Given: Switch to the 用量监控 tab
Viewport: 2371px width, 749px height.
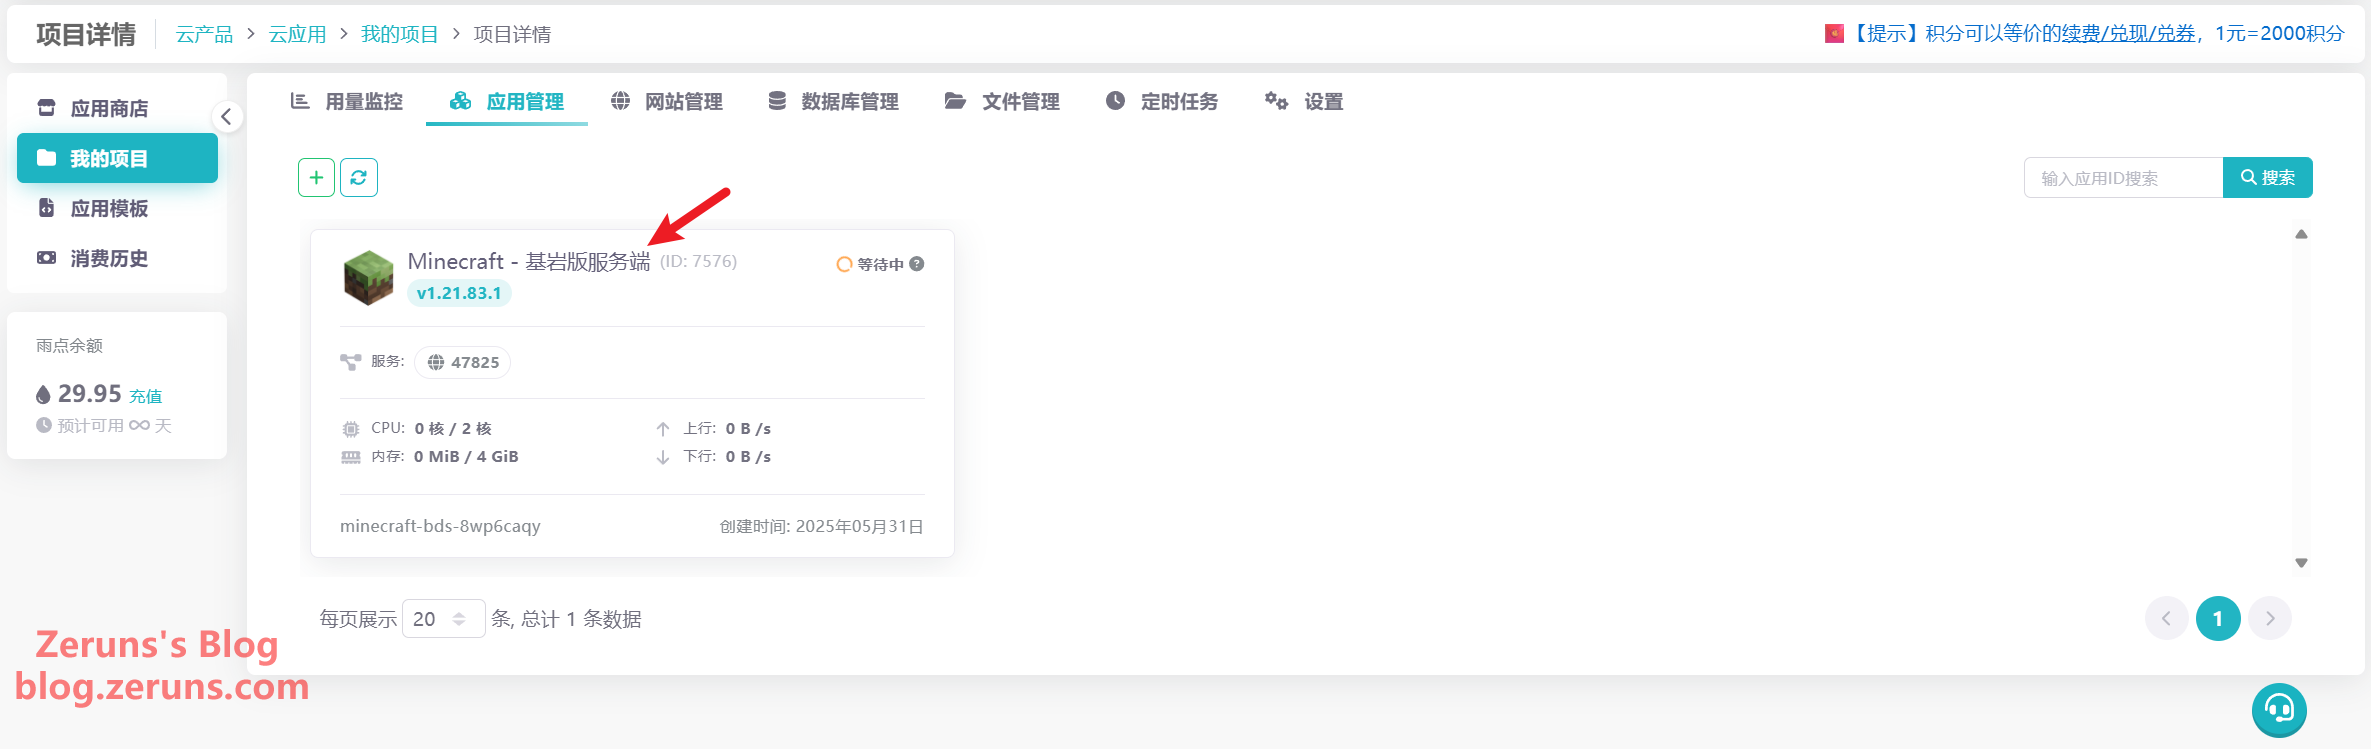Looking at the screenshot, I should (x=347, y=101).
